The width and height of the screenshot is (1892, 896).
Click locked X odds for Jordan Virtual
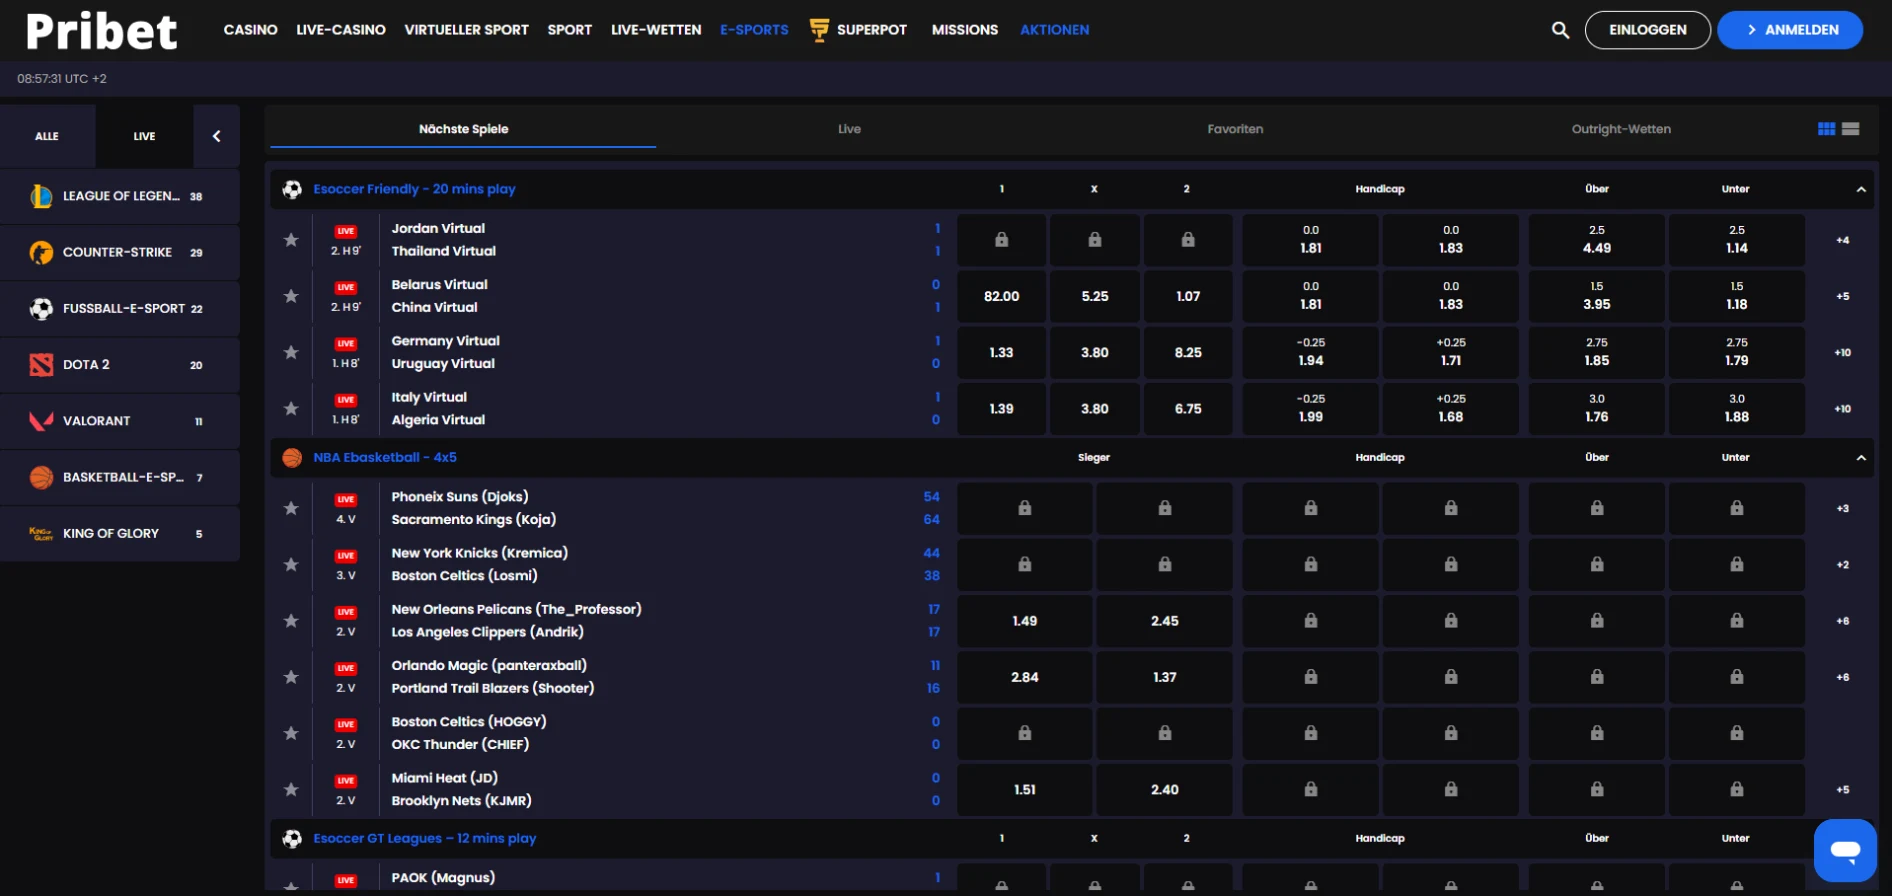(x=1095, y=240)
